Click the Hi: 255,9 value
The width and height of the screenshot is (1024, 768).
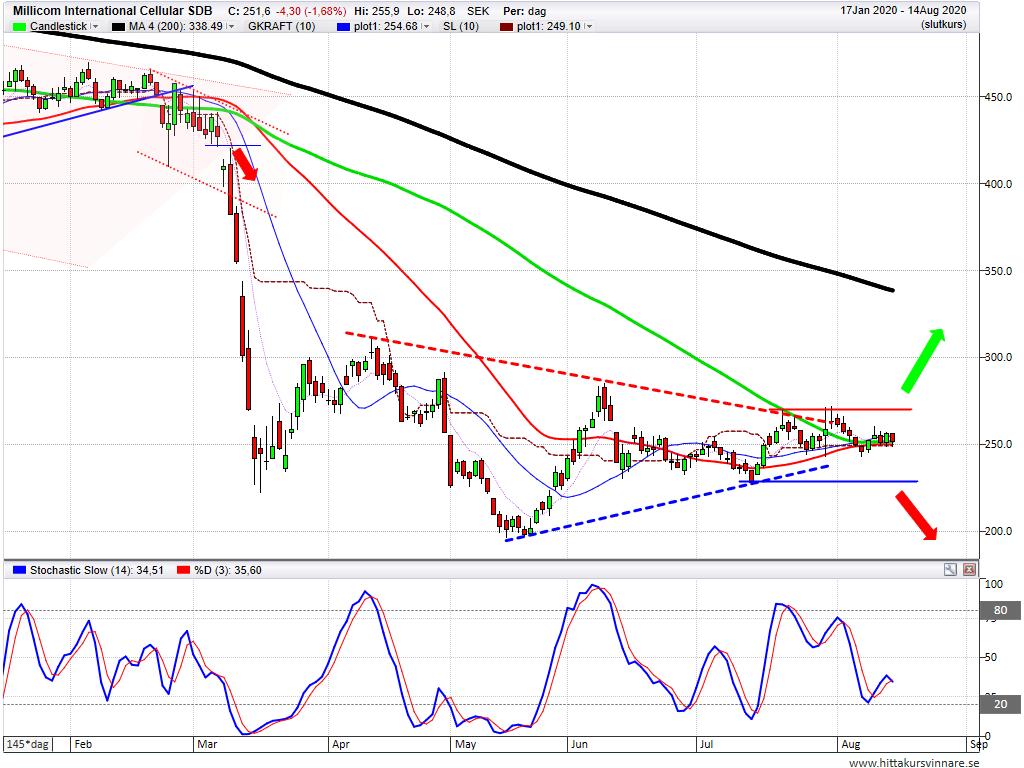click(x=376, y=11)
